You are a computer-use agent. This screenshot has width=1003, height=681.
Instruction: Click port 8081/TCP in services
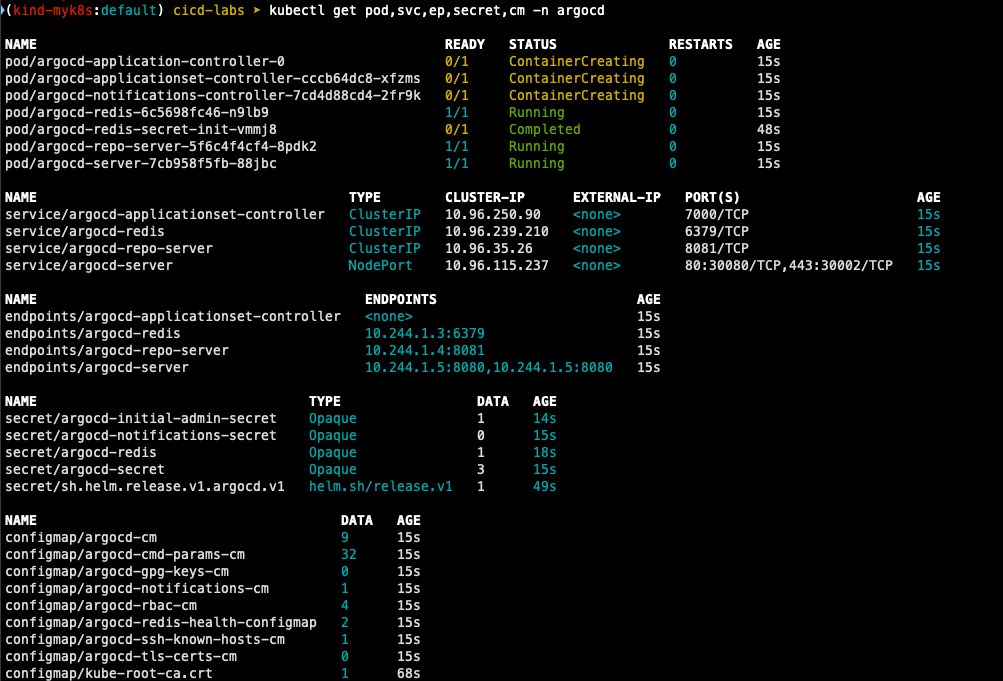(x=716, y=248)
